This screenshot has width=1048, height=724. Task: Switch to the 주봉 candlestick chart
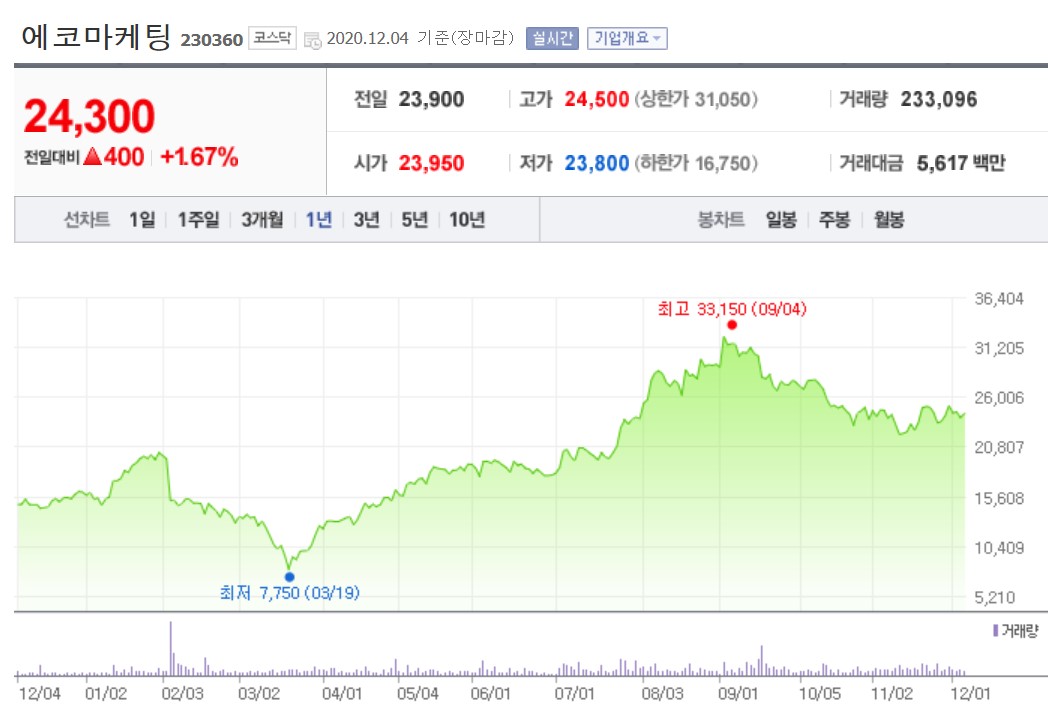pyautogui.click(x=834, y=219)
